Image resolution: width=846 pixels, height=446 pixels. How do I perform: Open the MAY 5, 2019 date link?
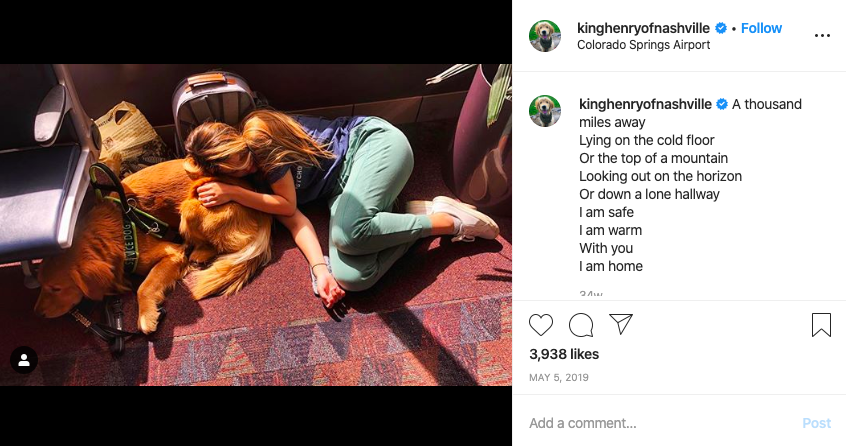coord(558,378)
